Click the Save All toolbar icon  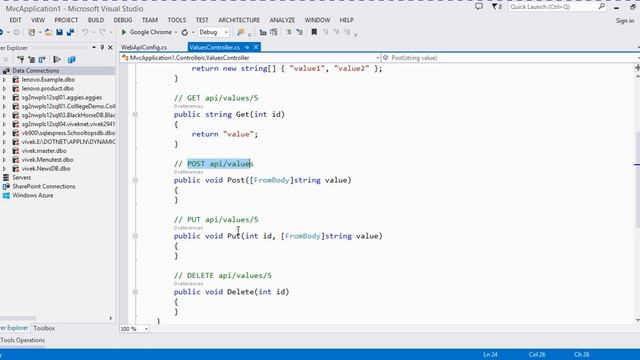(x=70, y=32)
